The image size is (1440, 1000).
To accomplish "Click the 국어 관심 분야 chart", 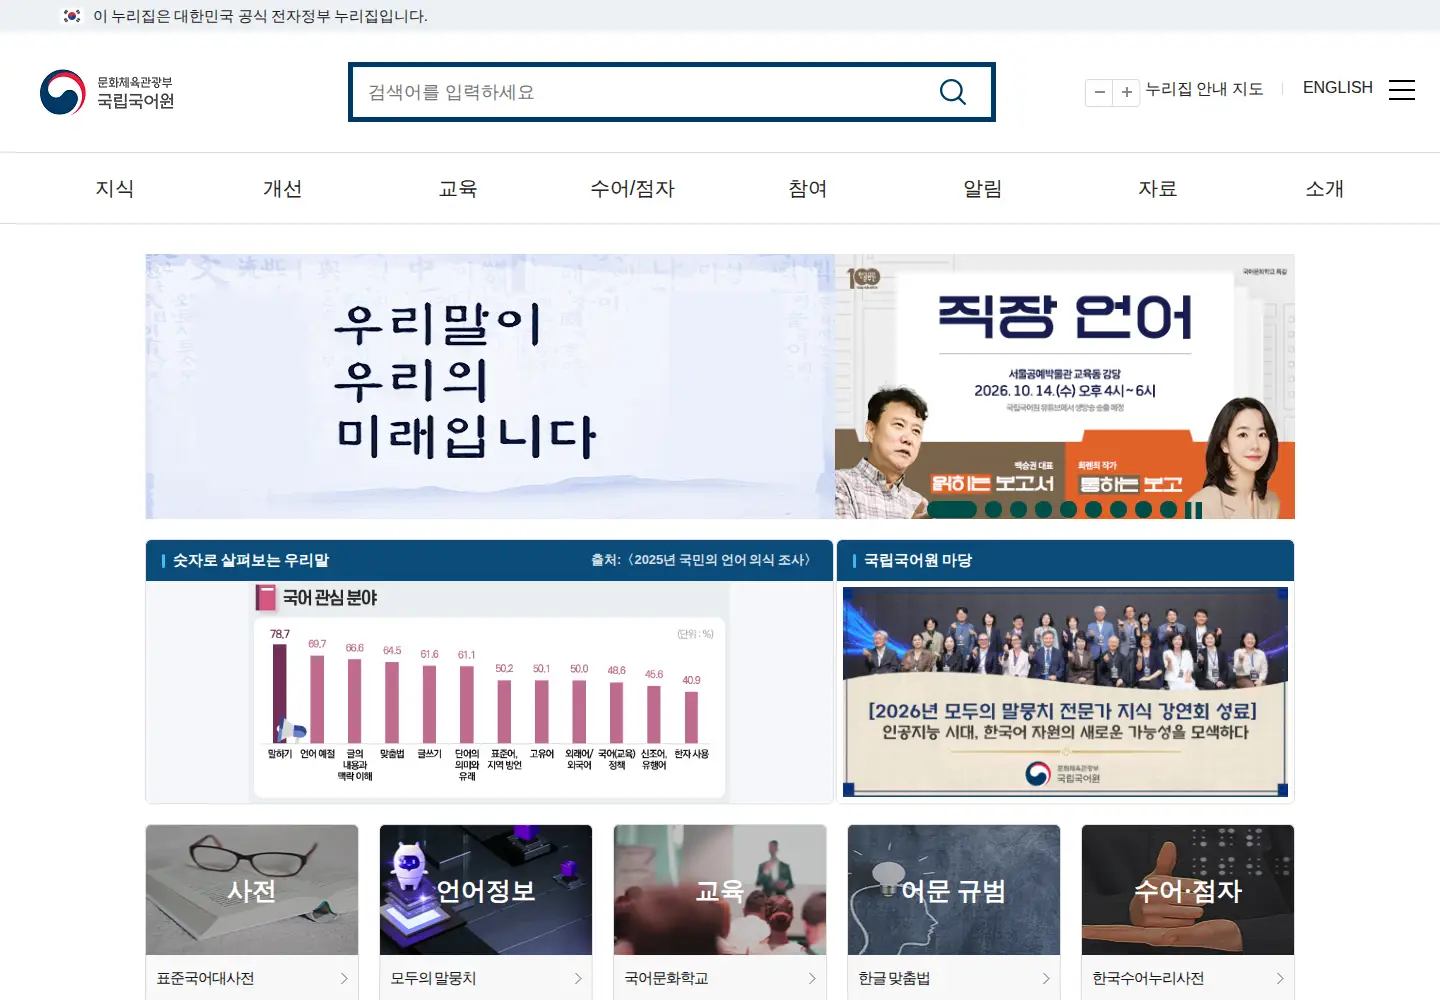I will (490, 692).
